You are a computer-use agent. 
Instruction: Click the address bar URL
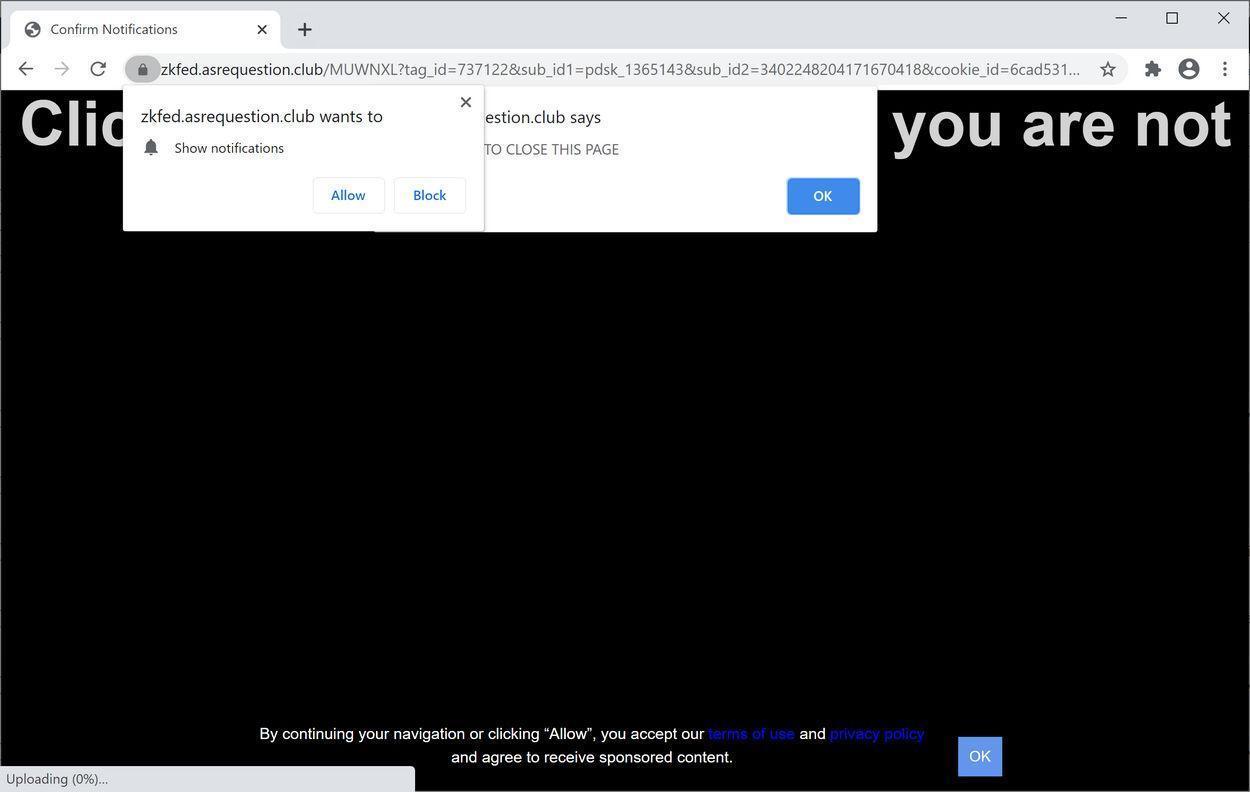(600, 69)
